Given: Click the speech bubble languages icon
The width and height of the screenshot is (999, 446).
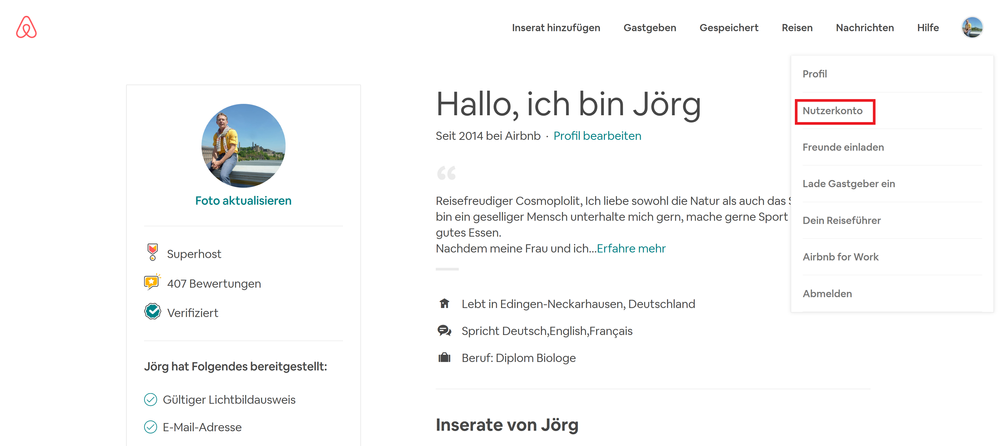Looking at the screenshot, I should [x=445, y=331].
